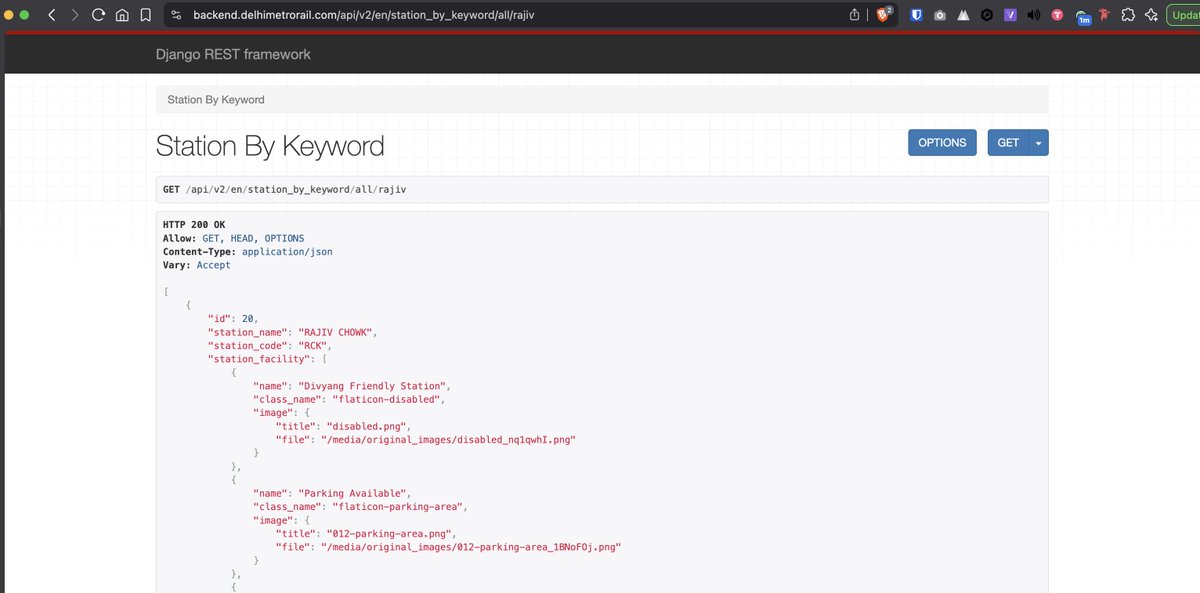Click the share icon in address bar
Viewport: 1200px width, 593px height.
pyautogui.click(x=855, y=15)
